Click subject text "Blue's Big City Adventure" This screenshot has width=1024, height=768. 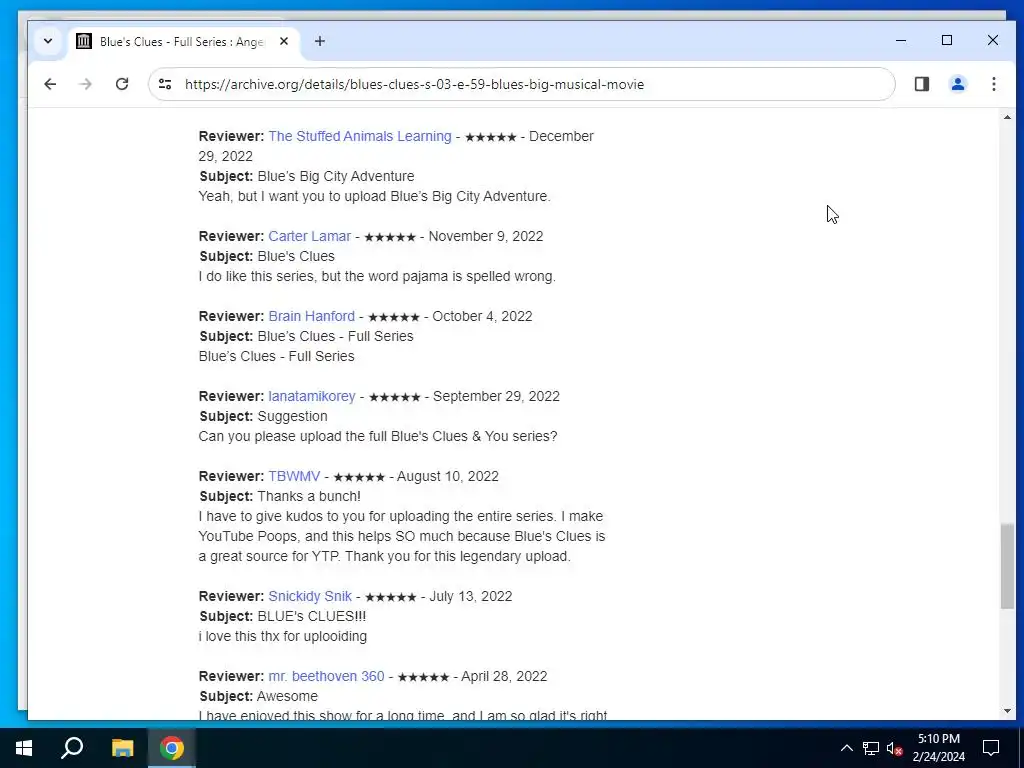tap(336, 176)
